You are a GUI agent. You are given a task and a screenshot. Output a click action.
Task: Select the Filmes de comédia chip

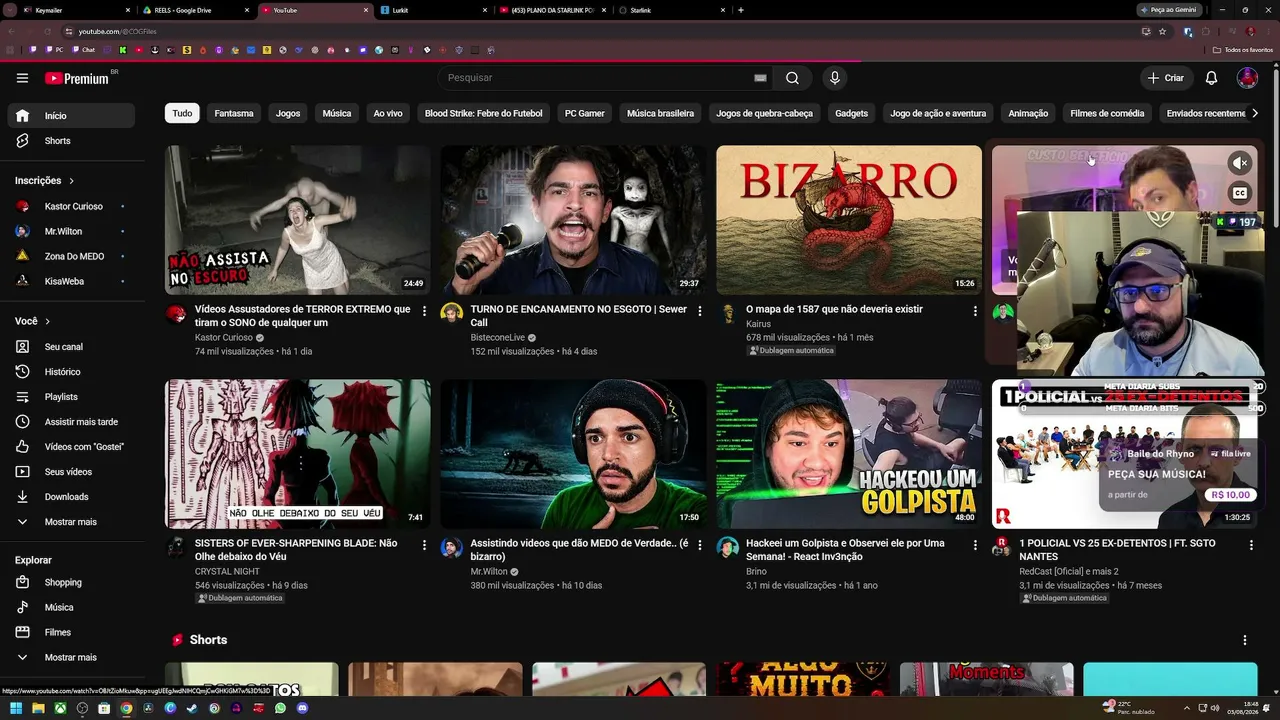click(1107, 113)
